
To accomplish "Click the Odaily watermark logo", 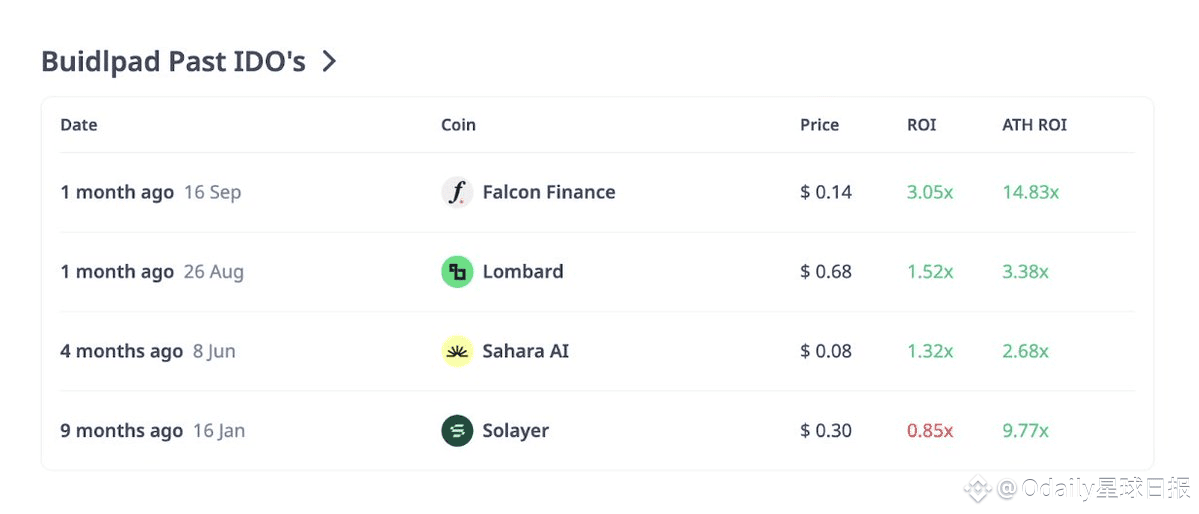I will 980,488.
